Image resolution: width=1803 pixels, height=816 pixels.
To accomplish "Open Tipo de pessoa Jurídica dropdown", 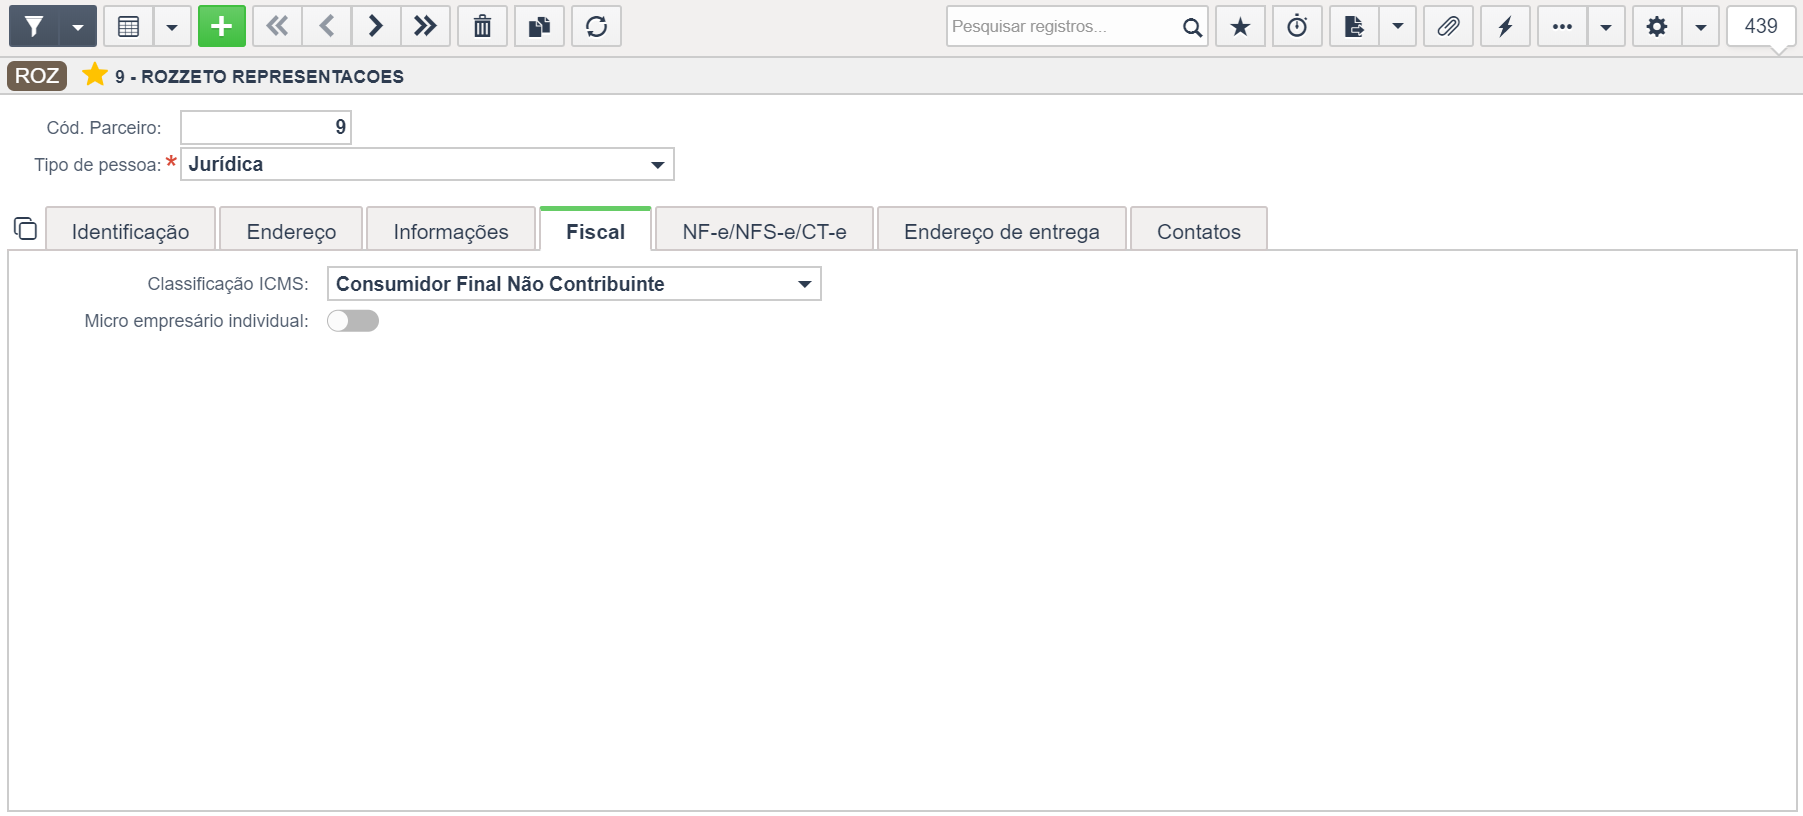I will click(427, 164).
